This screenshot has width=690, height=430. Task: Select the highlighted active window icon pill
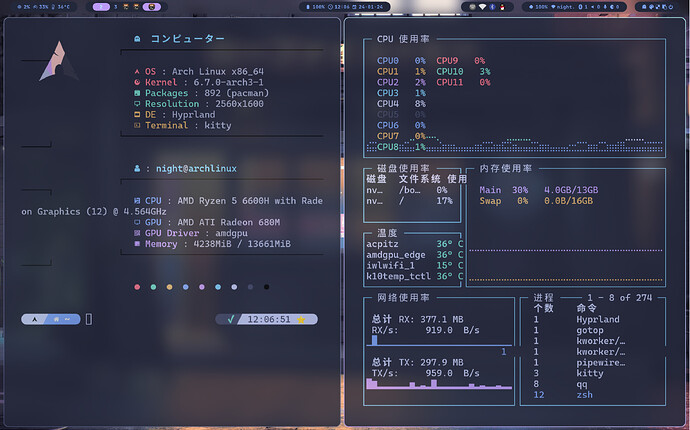tap(151, 7)
